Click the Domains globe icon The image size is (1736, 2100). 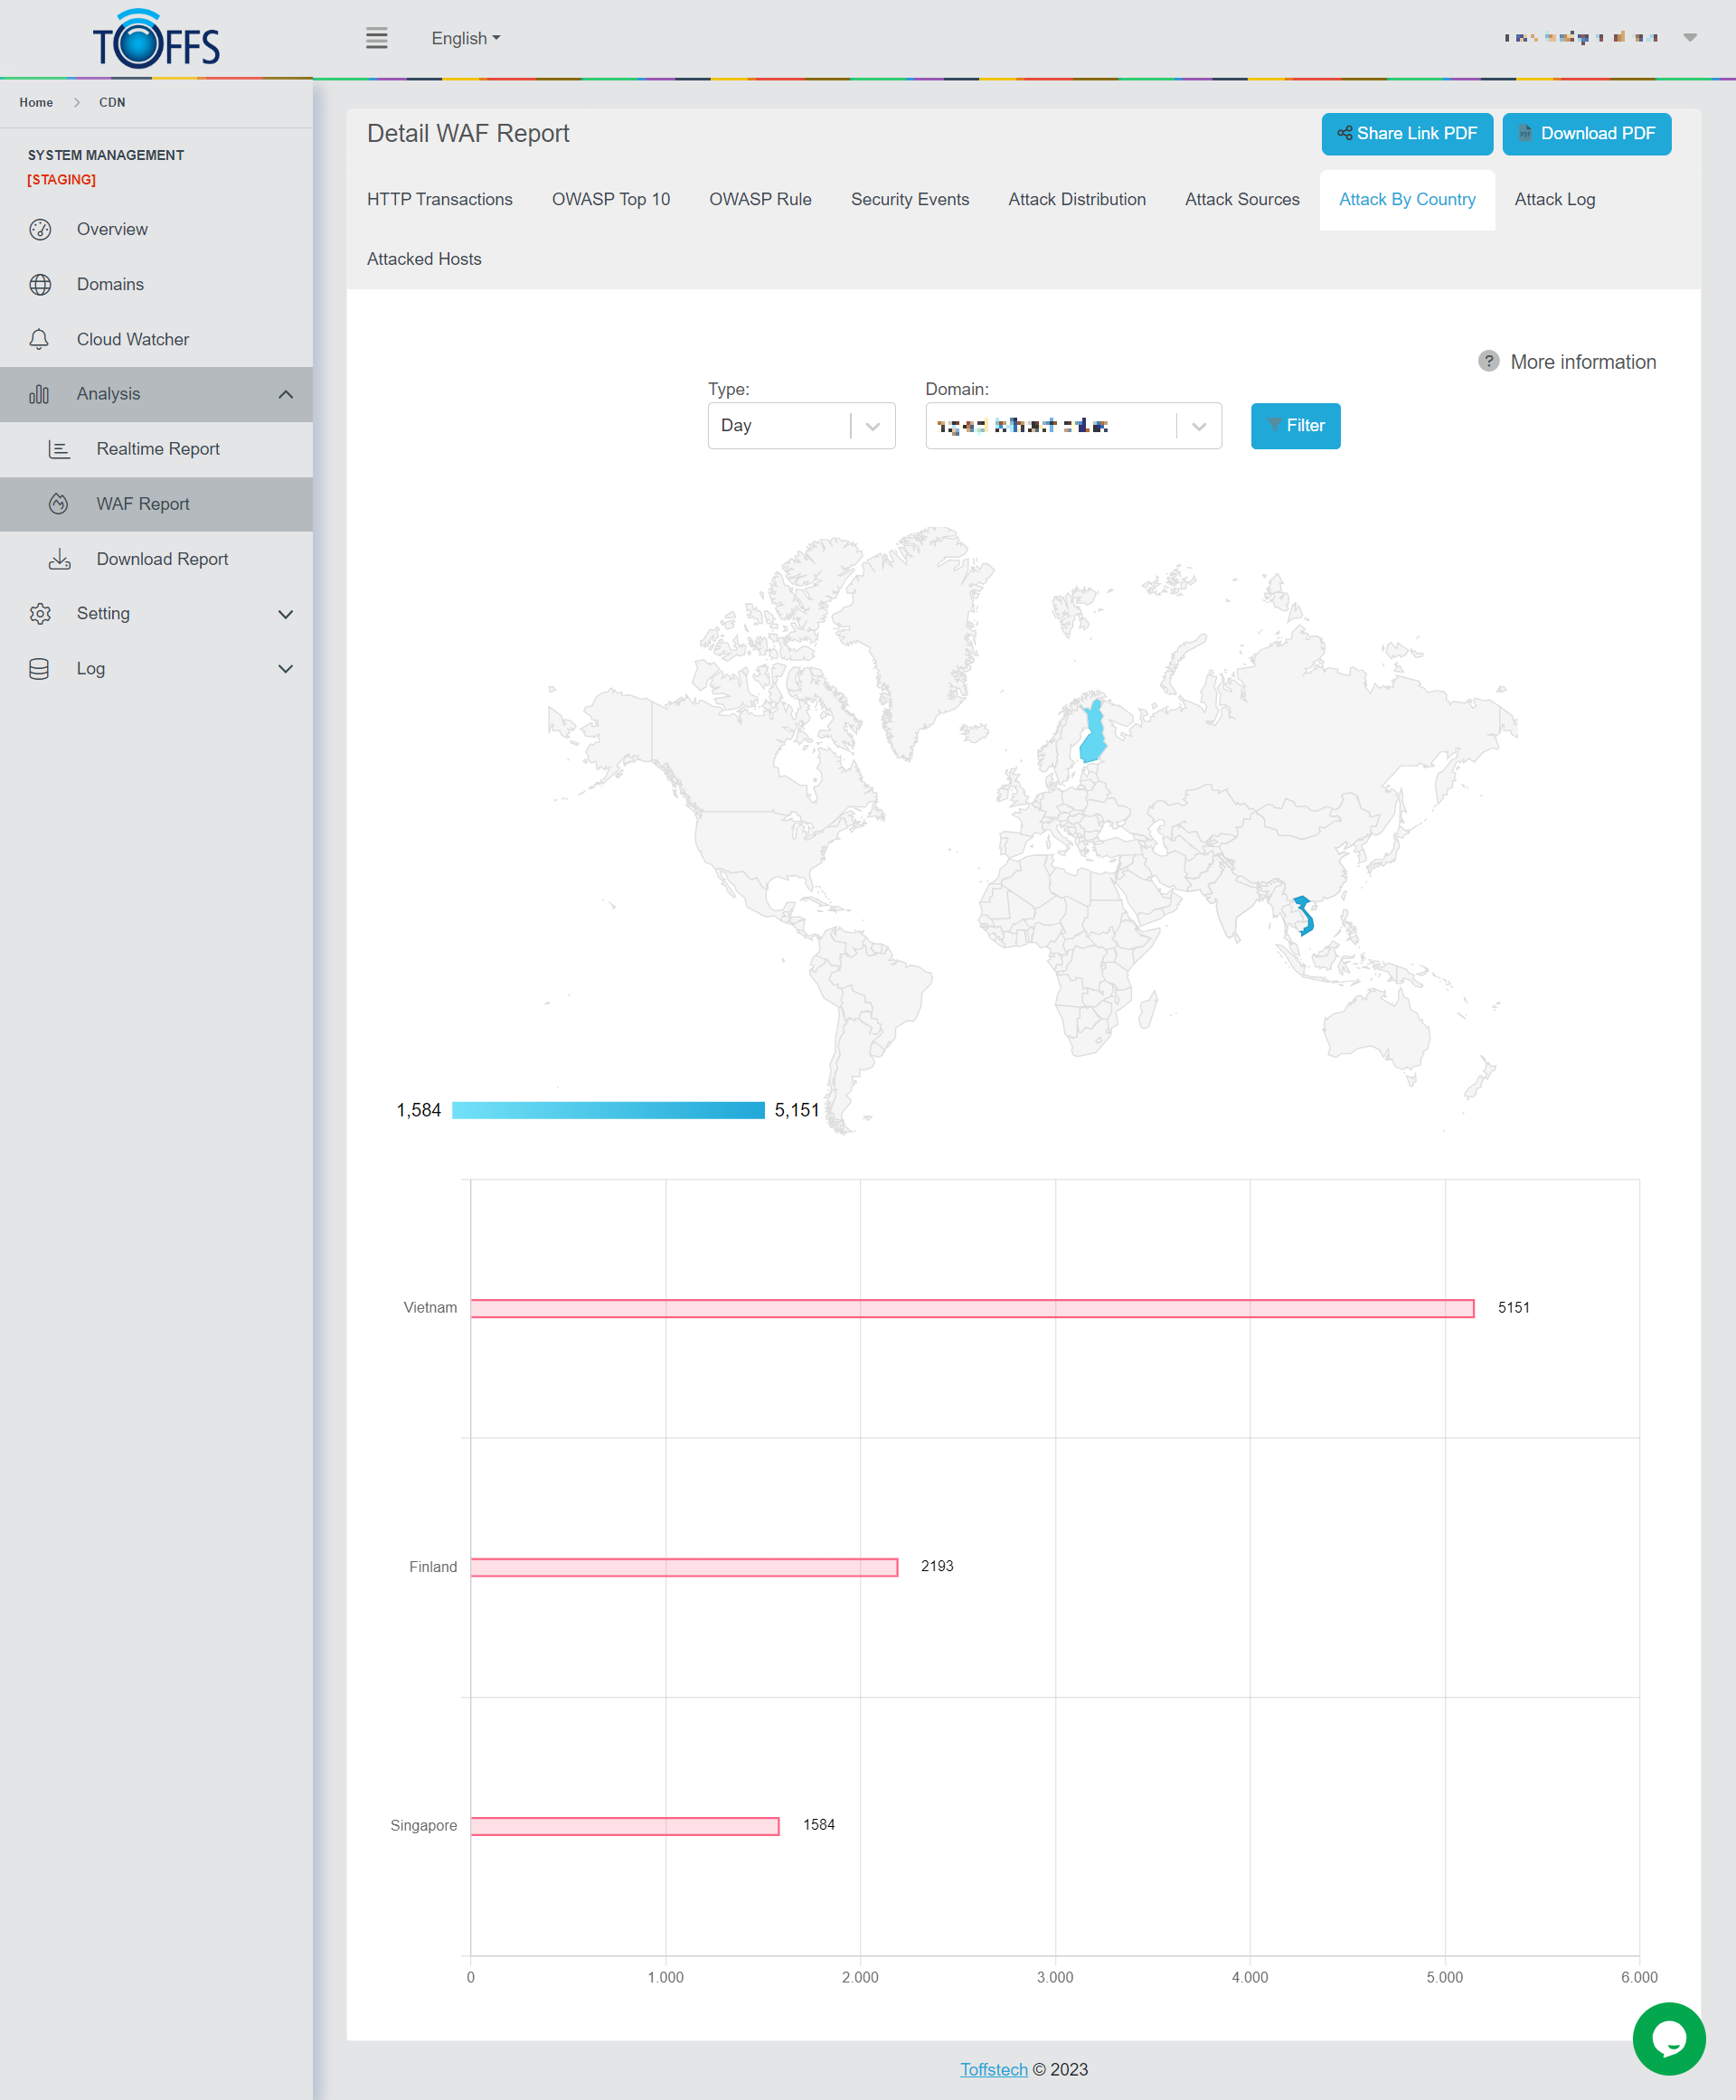coord(40,284)
